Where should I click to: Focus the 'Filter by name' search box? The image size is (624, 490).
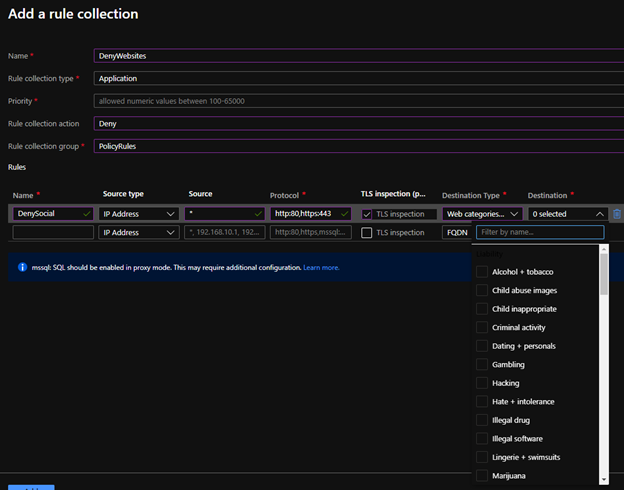[x=539, y=232]
